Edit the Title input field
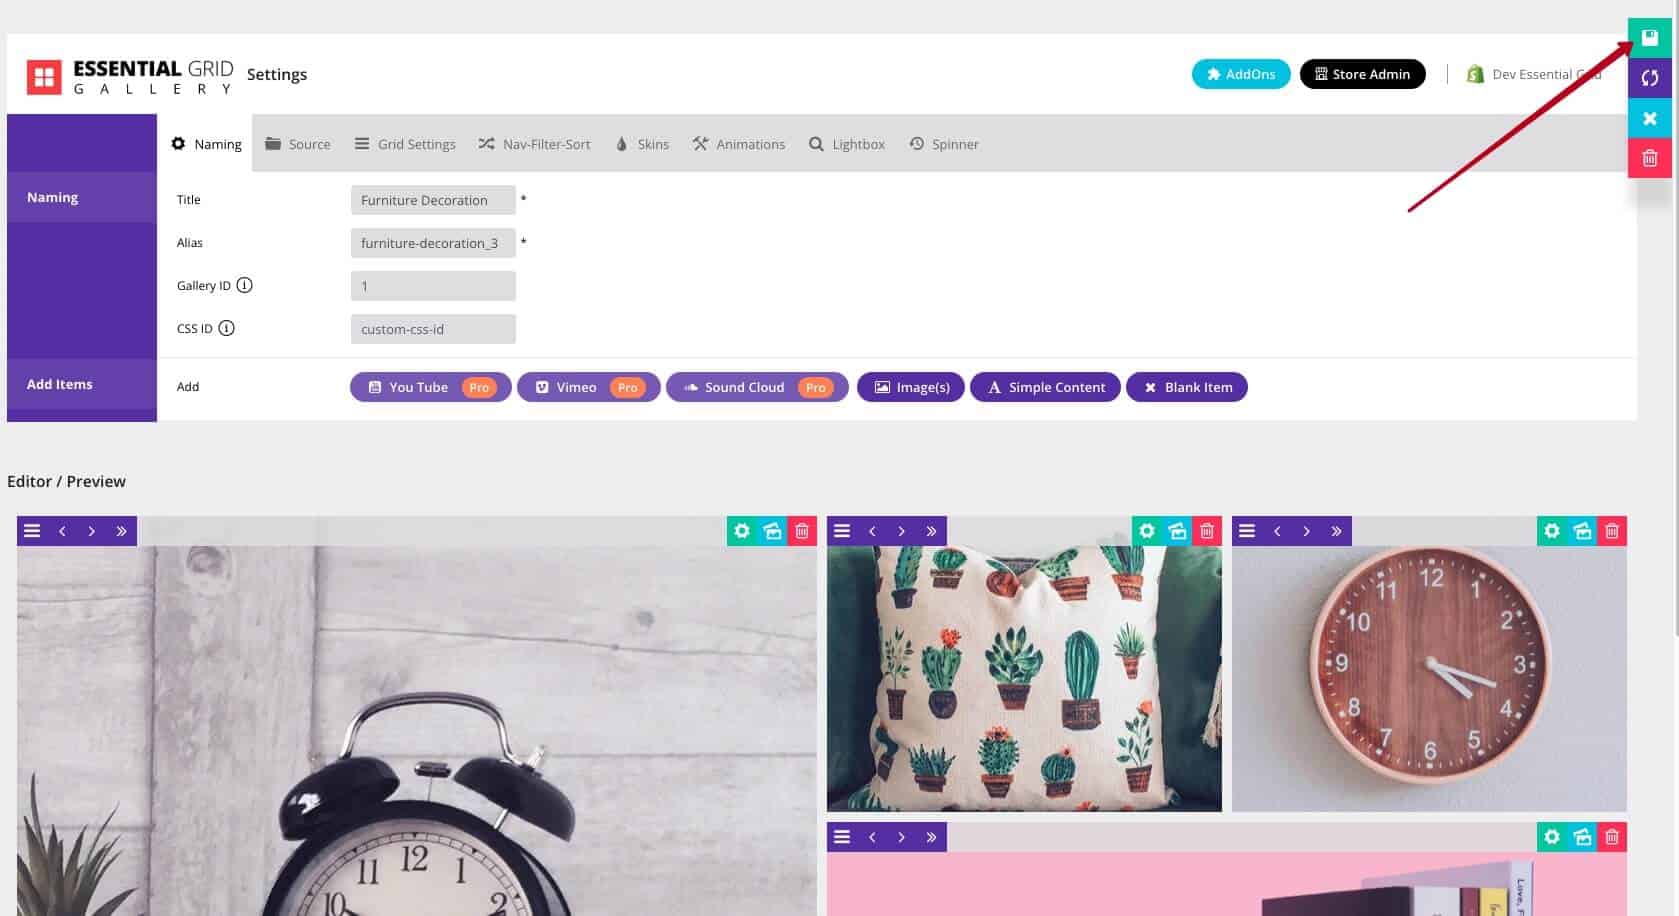Screen dimensions: 1679x916 [x=433, y=200]
